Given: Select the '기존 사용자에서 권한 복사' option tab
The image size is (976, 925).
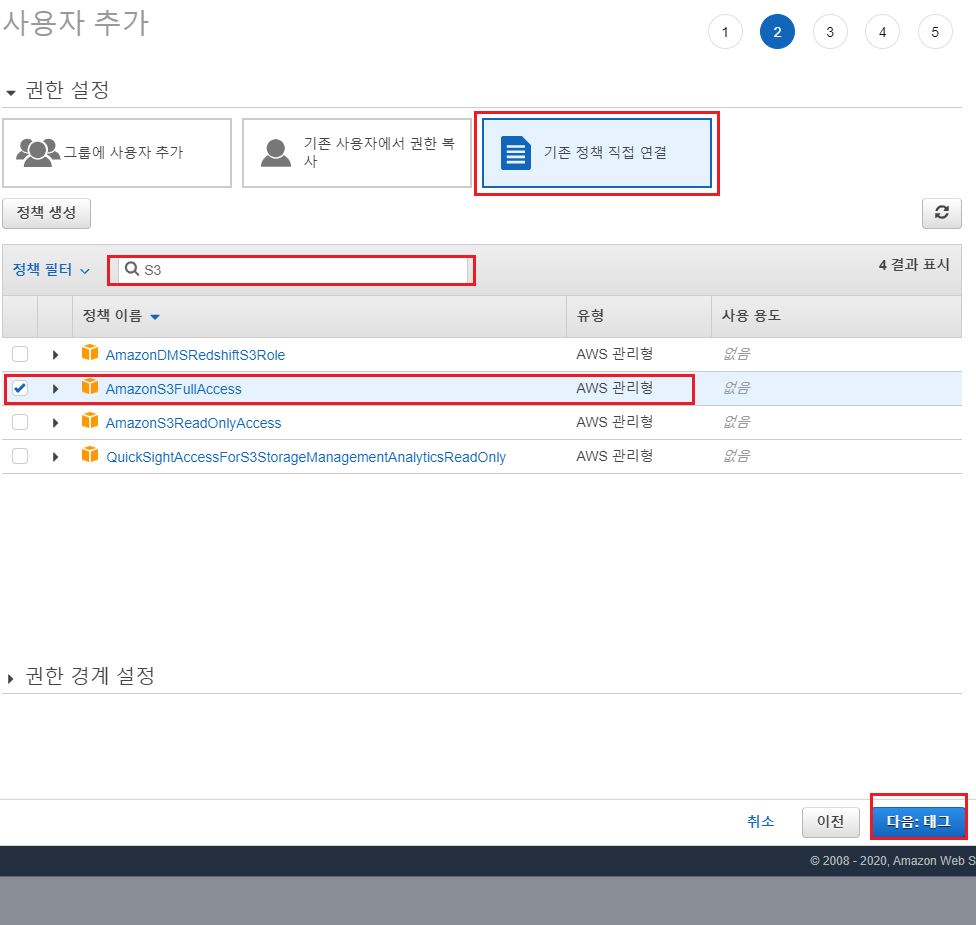Looking at the screenshot, I should 357,153.
